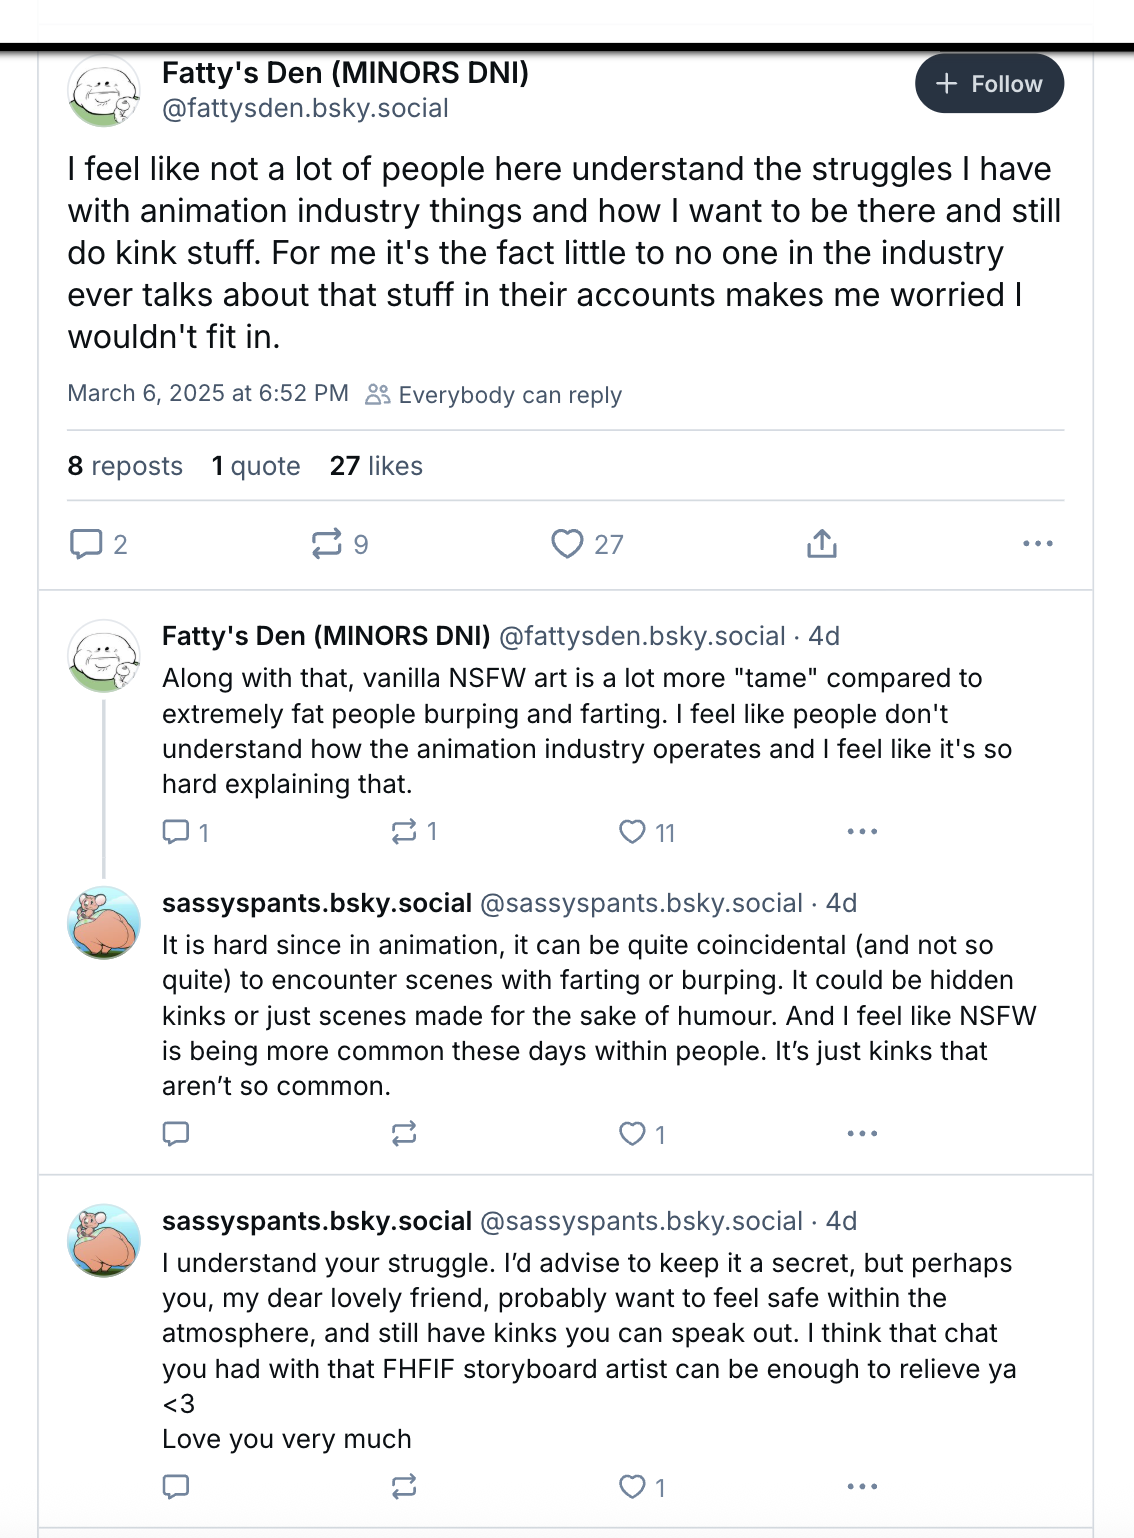Image resolution: width=1134 pixels, height=1538 pixels.
Task: Like the main post with 27 likes
Action: pos(567,544)
